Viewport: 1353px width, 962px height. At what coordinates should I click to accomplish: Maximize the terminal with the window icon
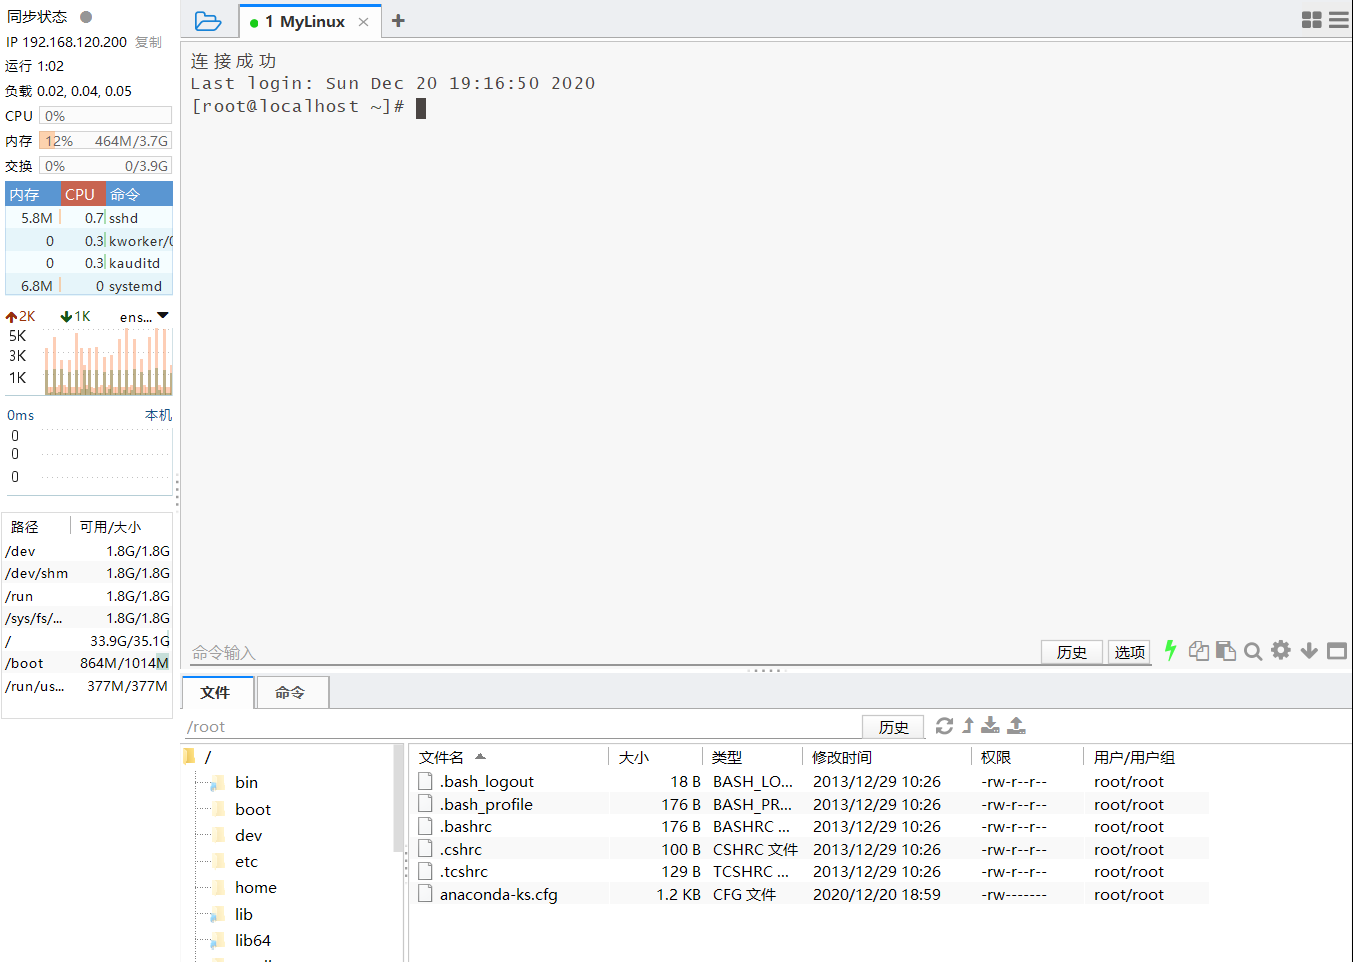click(1337, 651)
